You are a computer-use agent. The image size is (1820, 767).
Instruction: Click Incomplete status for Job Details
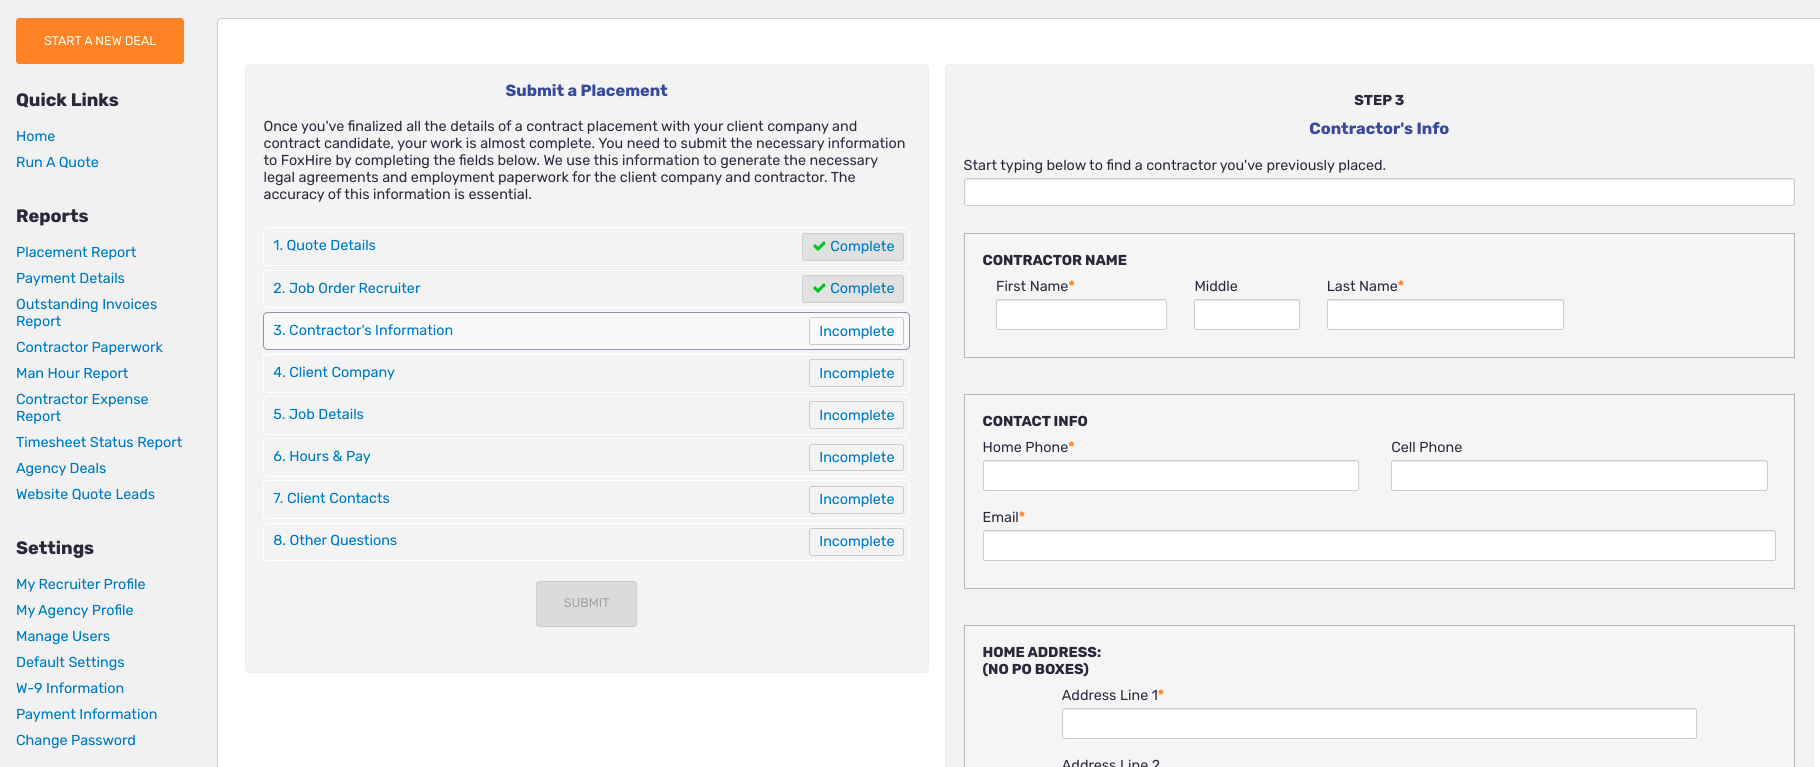click(856, 415)
